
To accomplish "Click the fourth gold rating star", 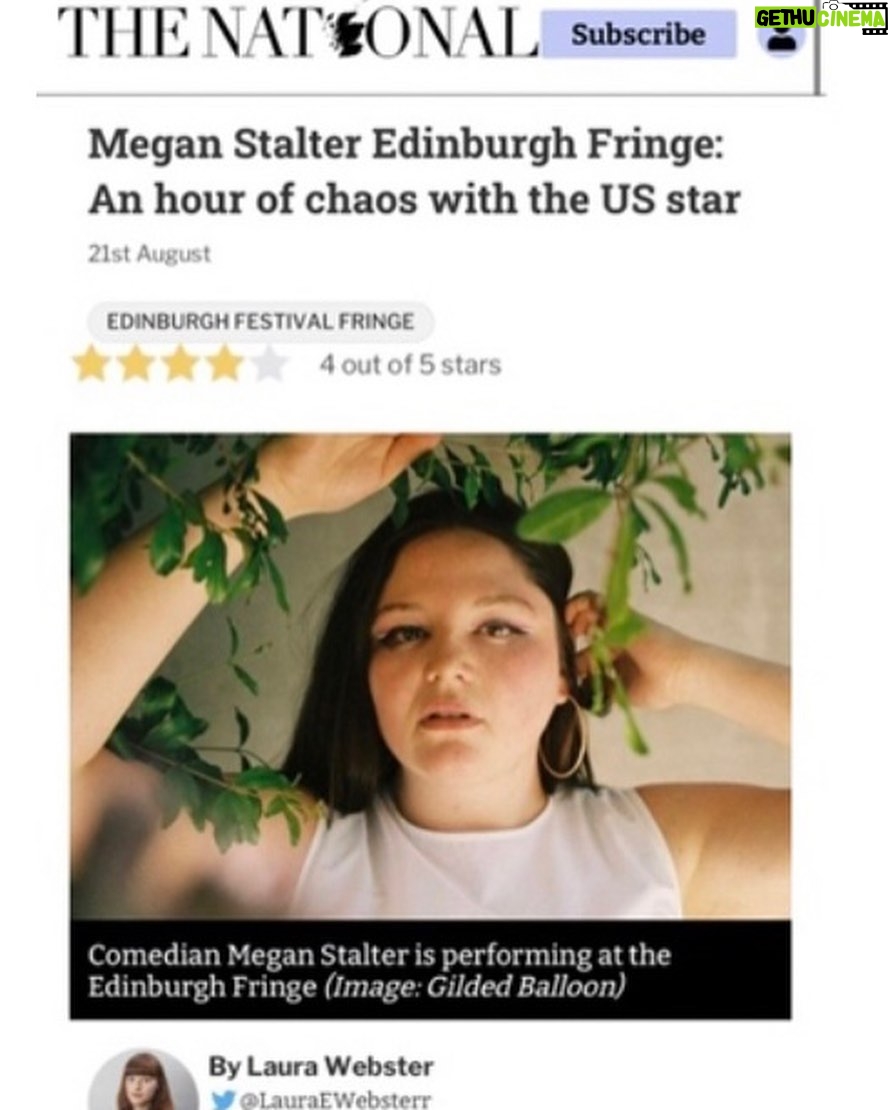I will click(225, 365).
